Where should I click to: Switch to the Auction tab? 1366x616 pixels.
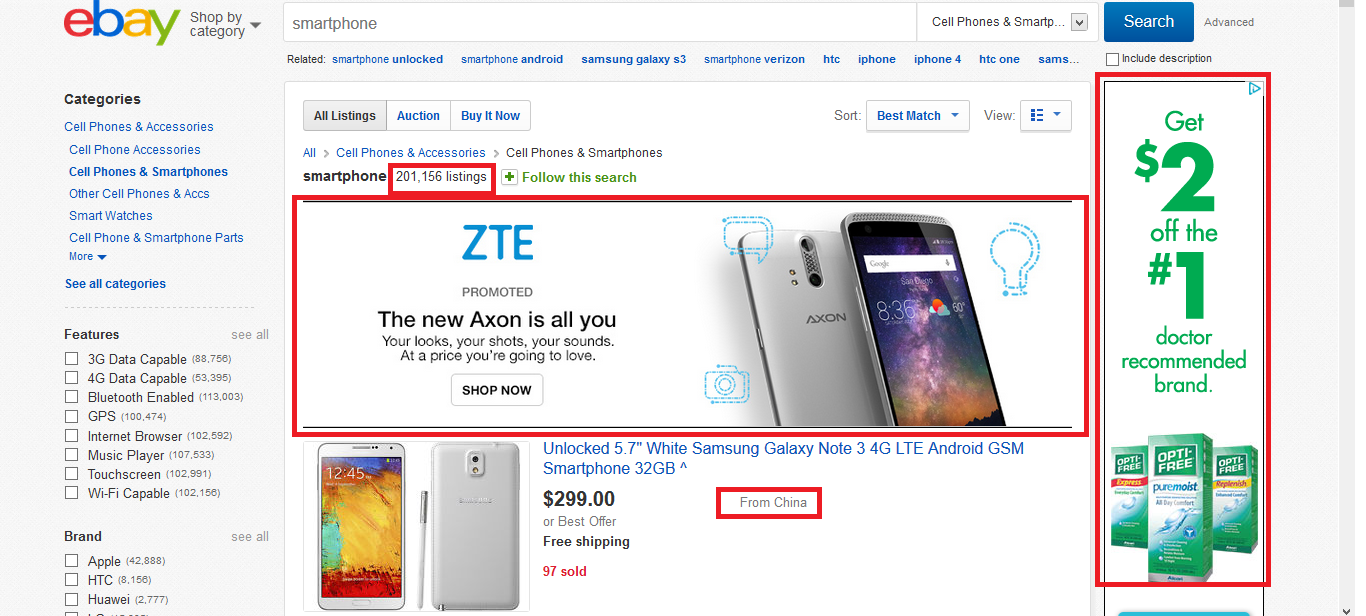418,116
